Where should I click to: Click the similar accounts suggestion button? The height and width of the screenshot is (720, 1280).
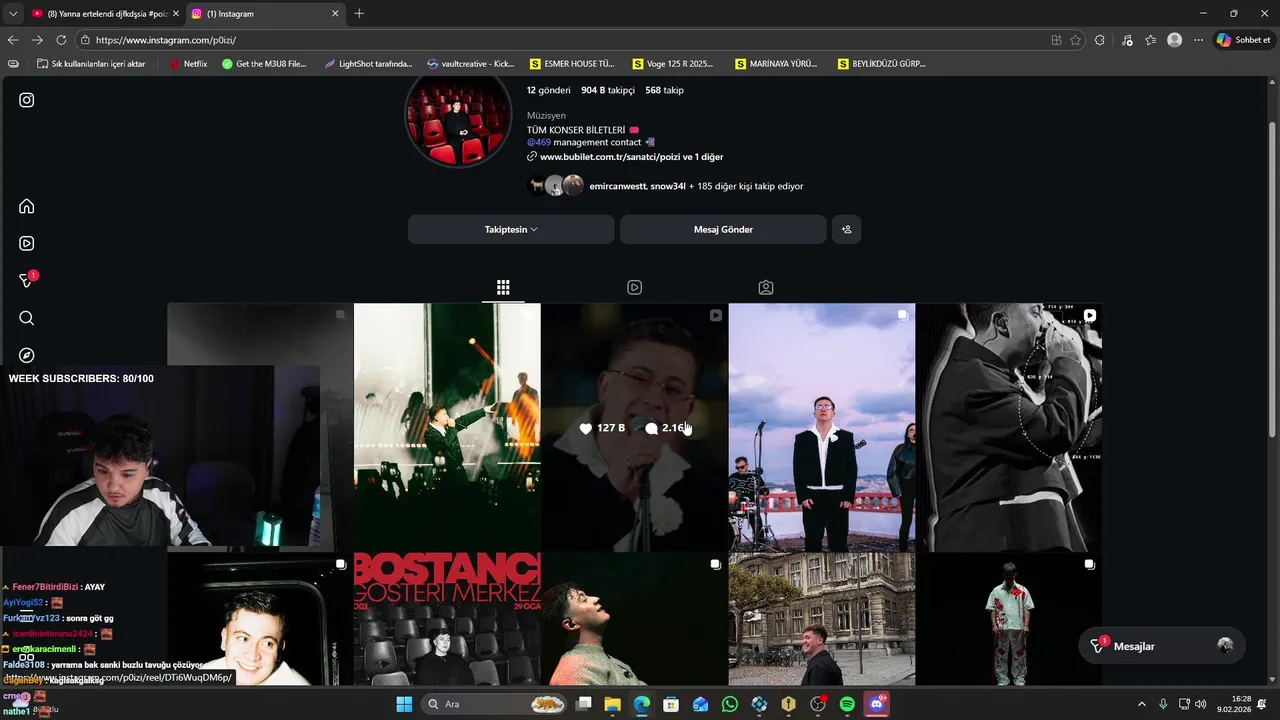click(x=846, y=229)
